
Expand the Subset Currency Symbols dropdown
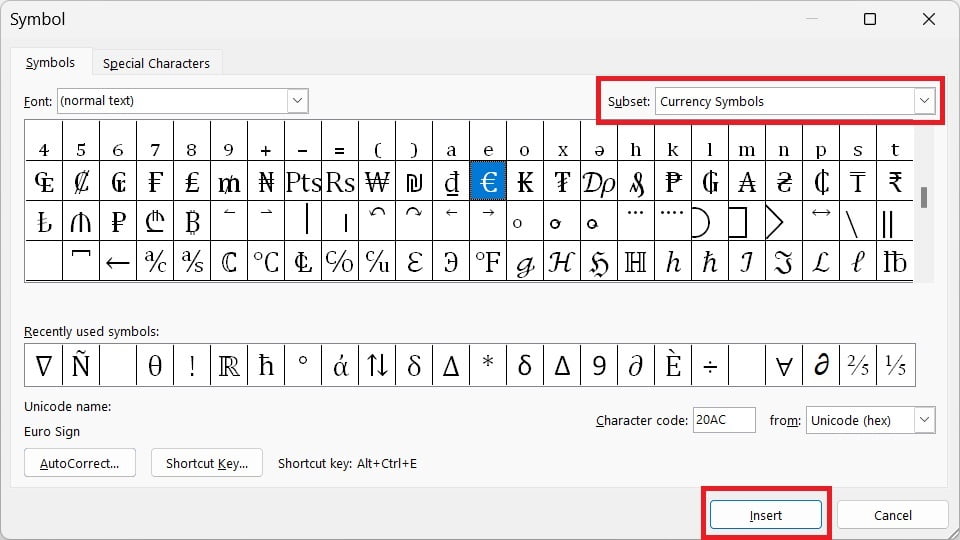pos(924,101)
